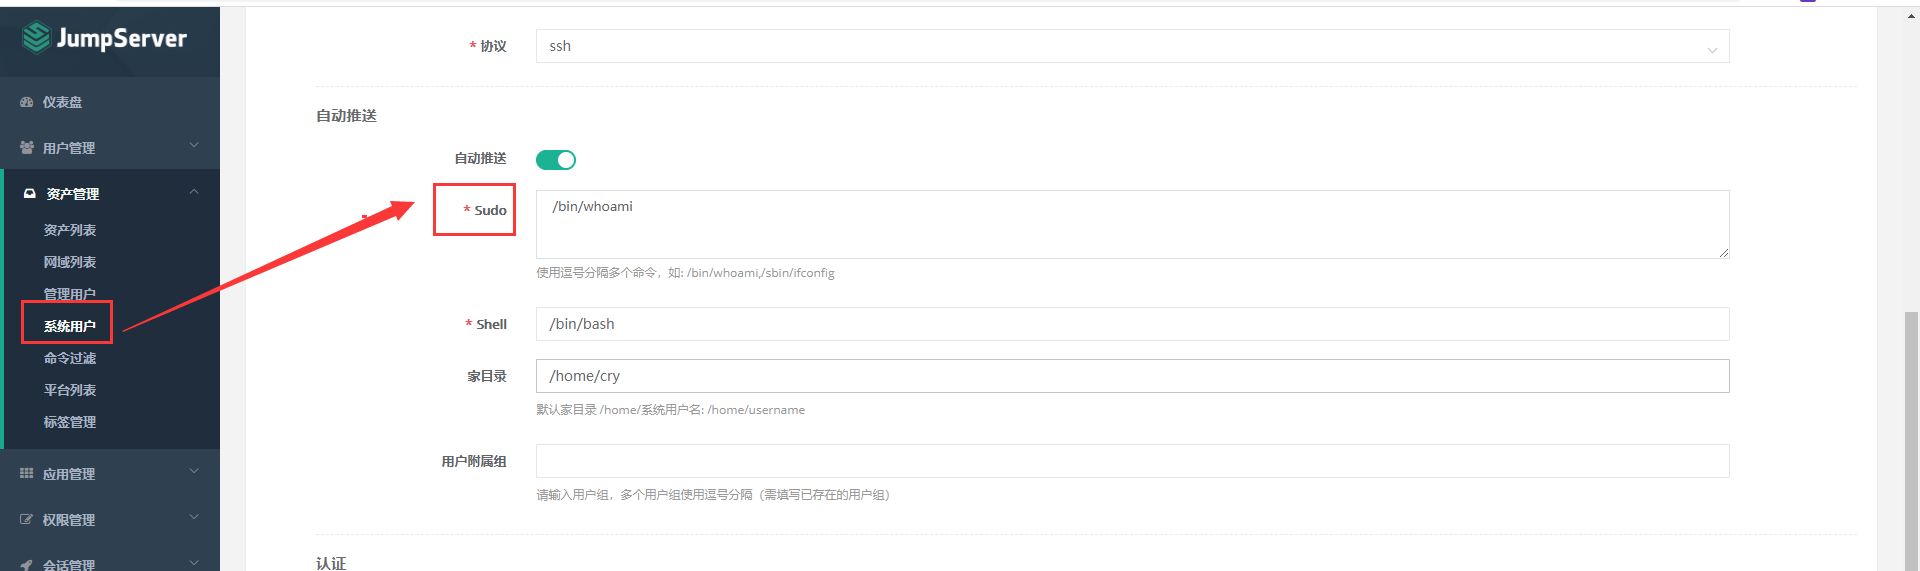Expand the 会话管理 menu chevron

point(194,563)
